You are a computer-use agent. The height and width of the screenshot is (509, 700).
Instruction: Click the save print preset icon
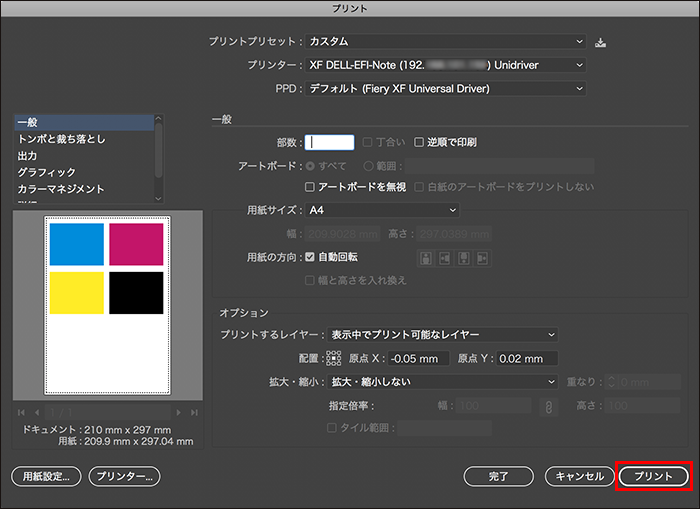(600, 41)
